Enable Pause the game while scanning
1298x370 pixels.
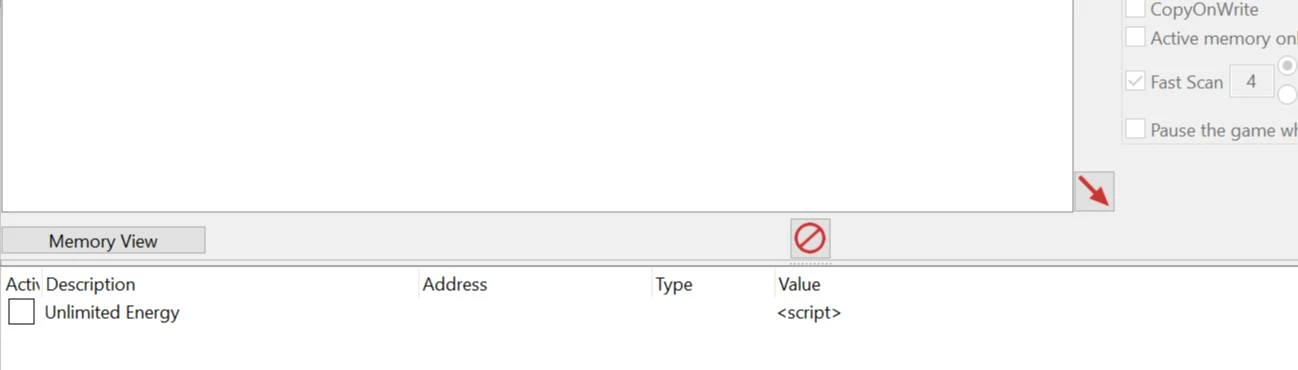pos(1135,129)
